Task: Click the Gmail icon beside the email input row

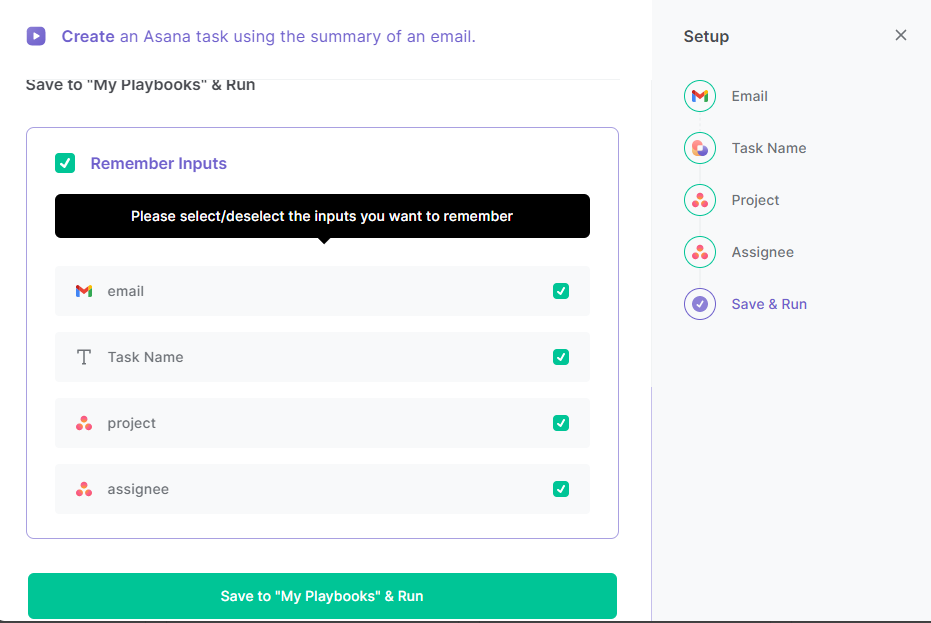Action: coord(84,291)
